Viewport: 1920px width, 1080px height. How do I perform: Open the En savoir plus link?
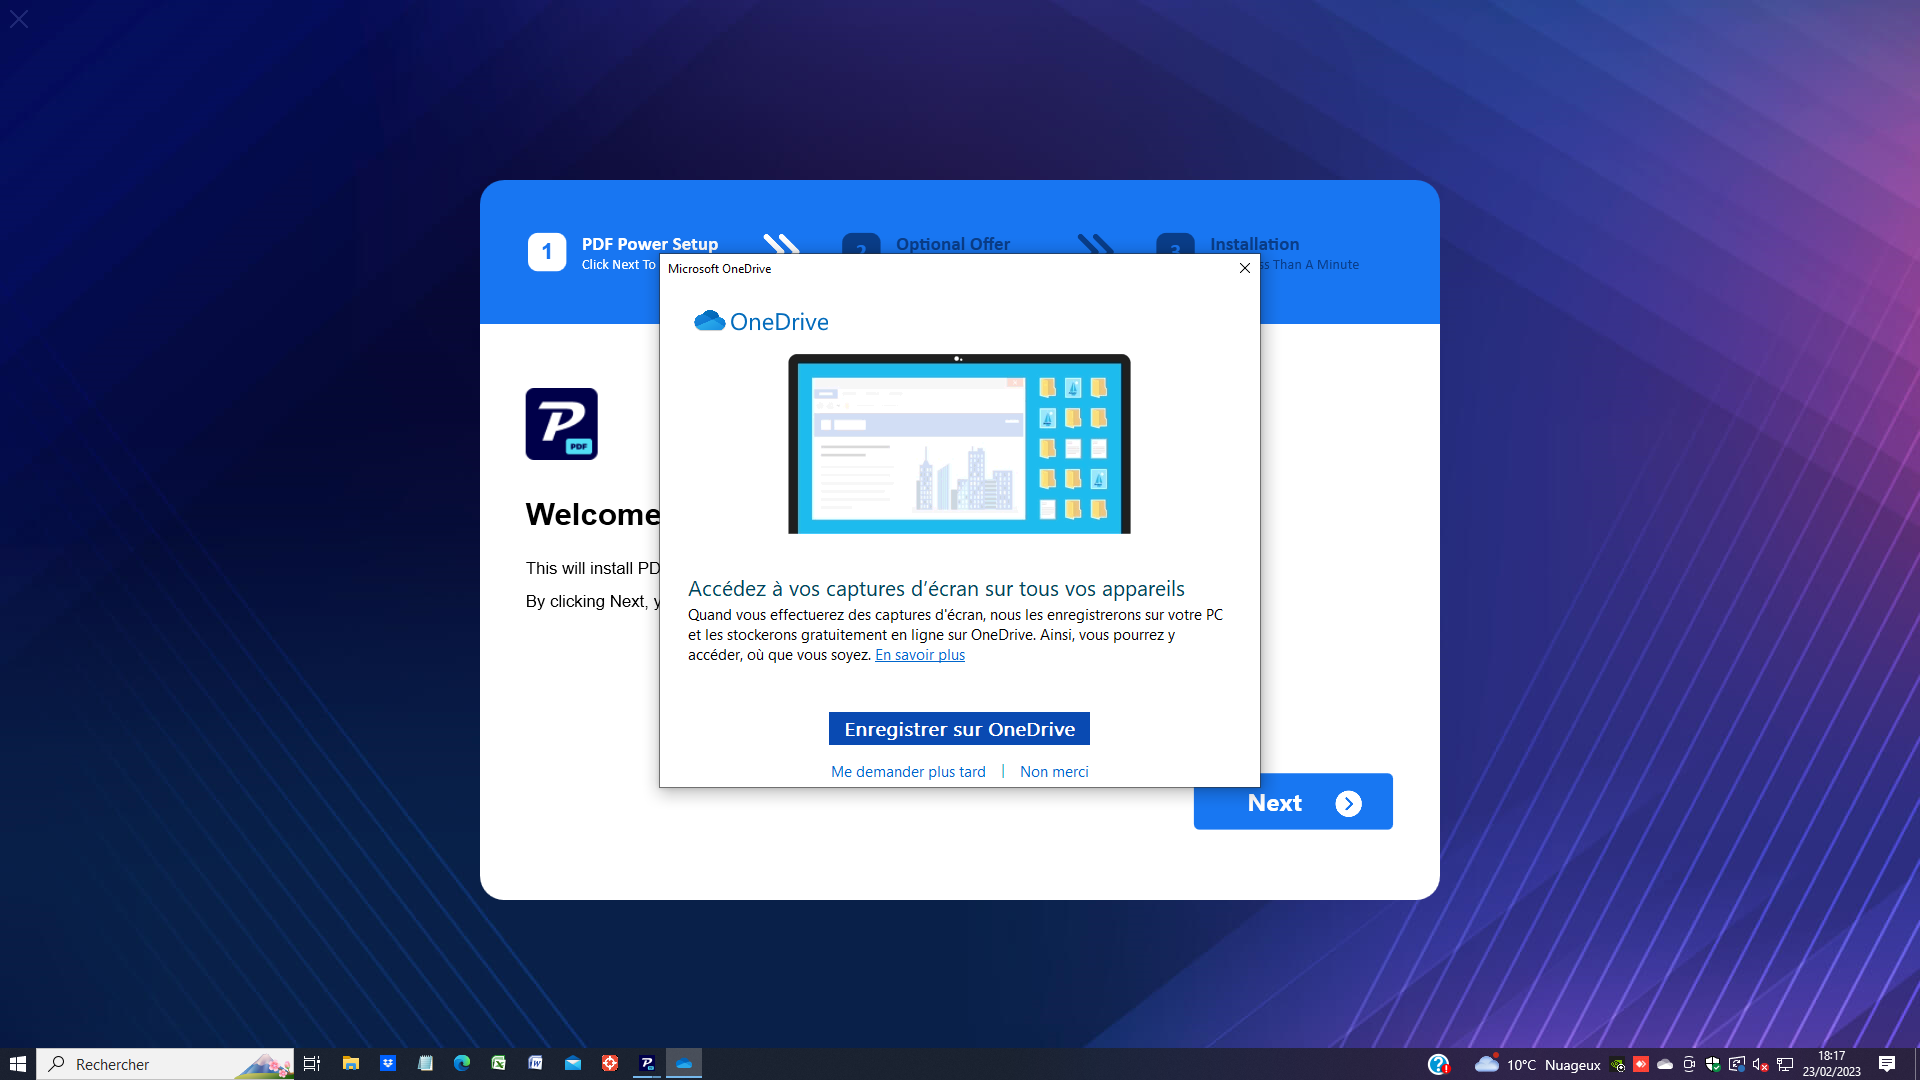(x=920, y=655)
